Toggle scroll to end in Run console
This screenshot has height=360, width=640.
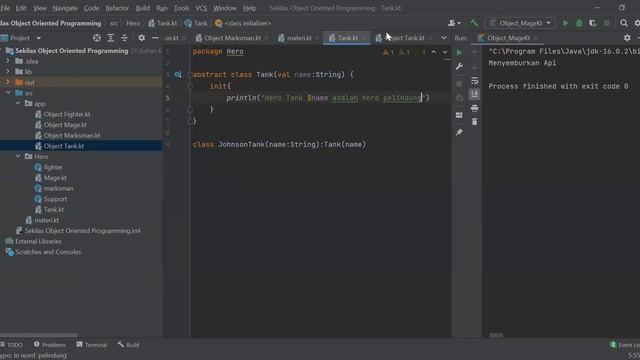coord(474,94)
